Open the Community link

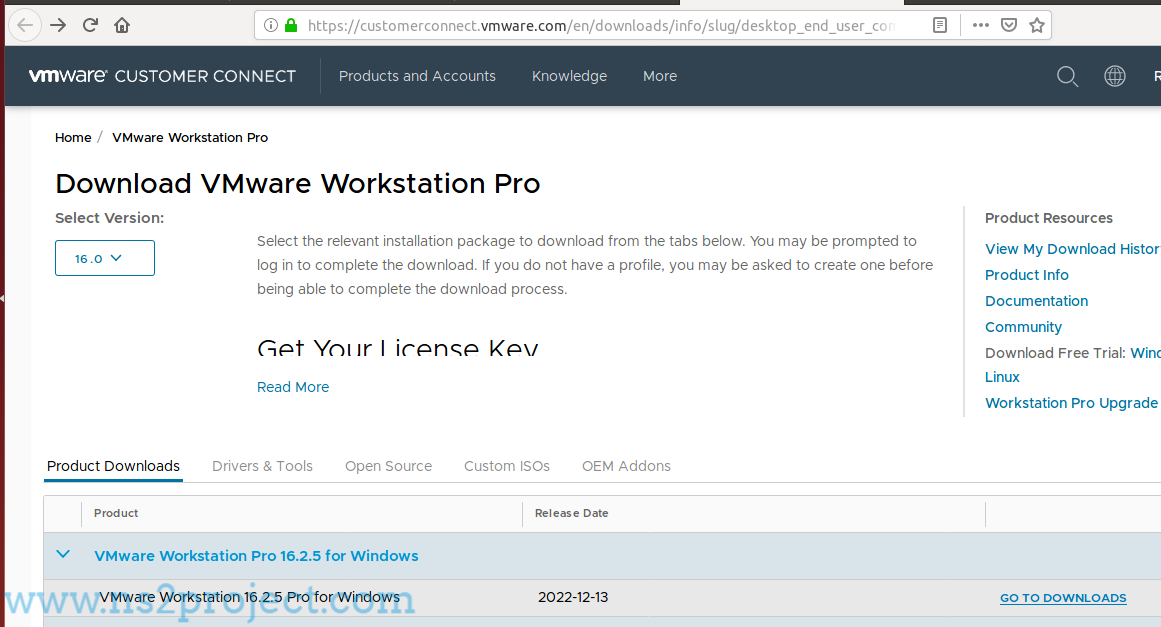(x=1023, y=326)
